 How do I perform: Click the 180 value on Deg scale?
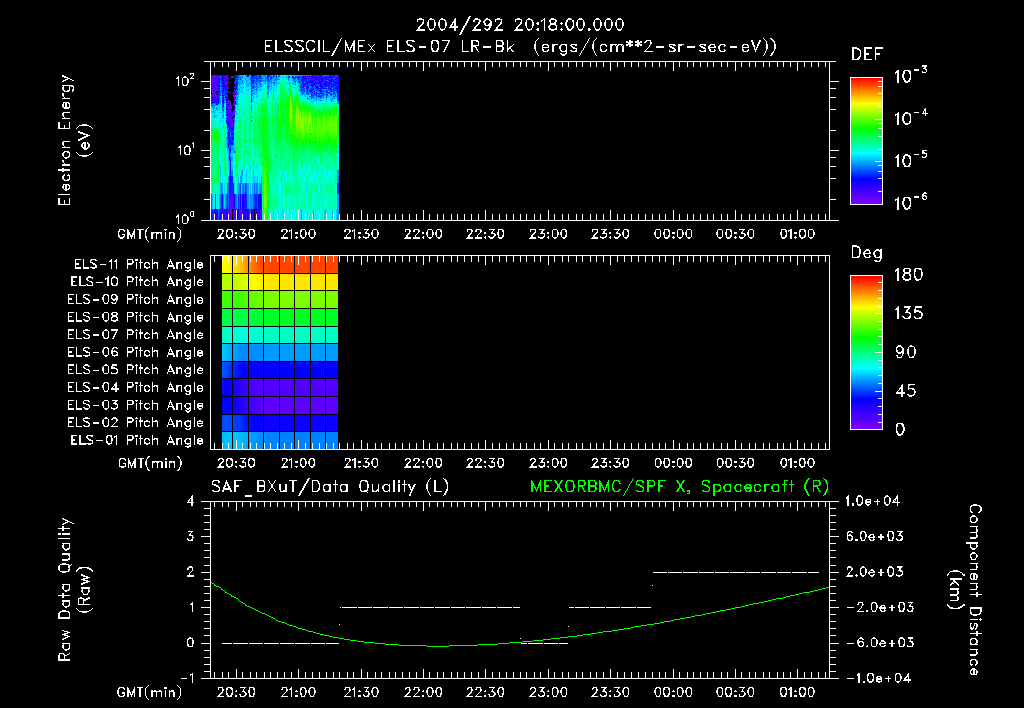[908, 274]
